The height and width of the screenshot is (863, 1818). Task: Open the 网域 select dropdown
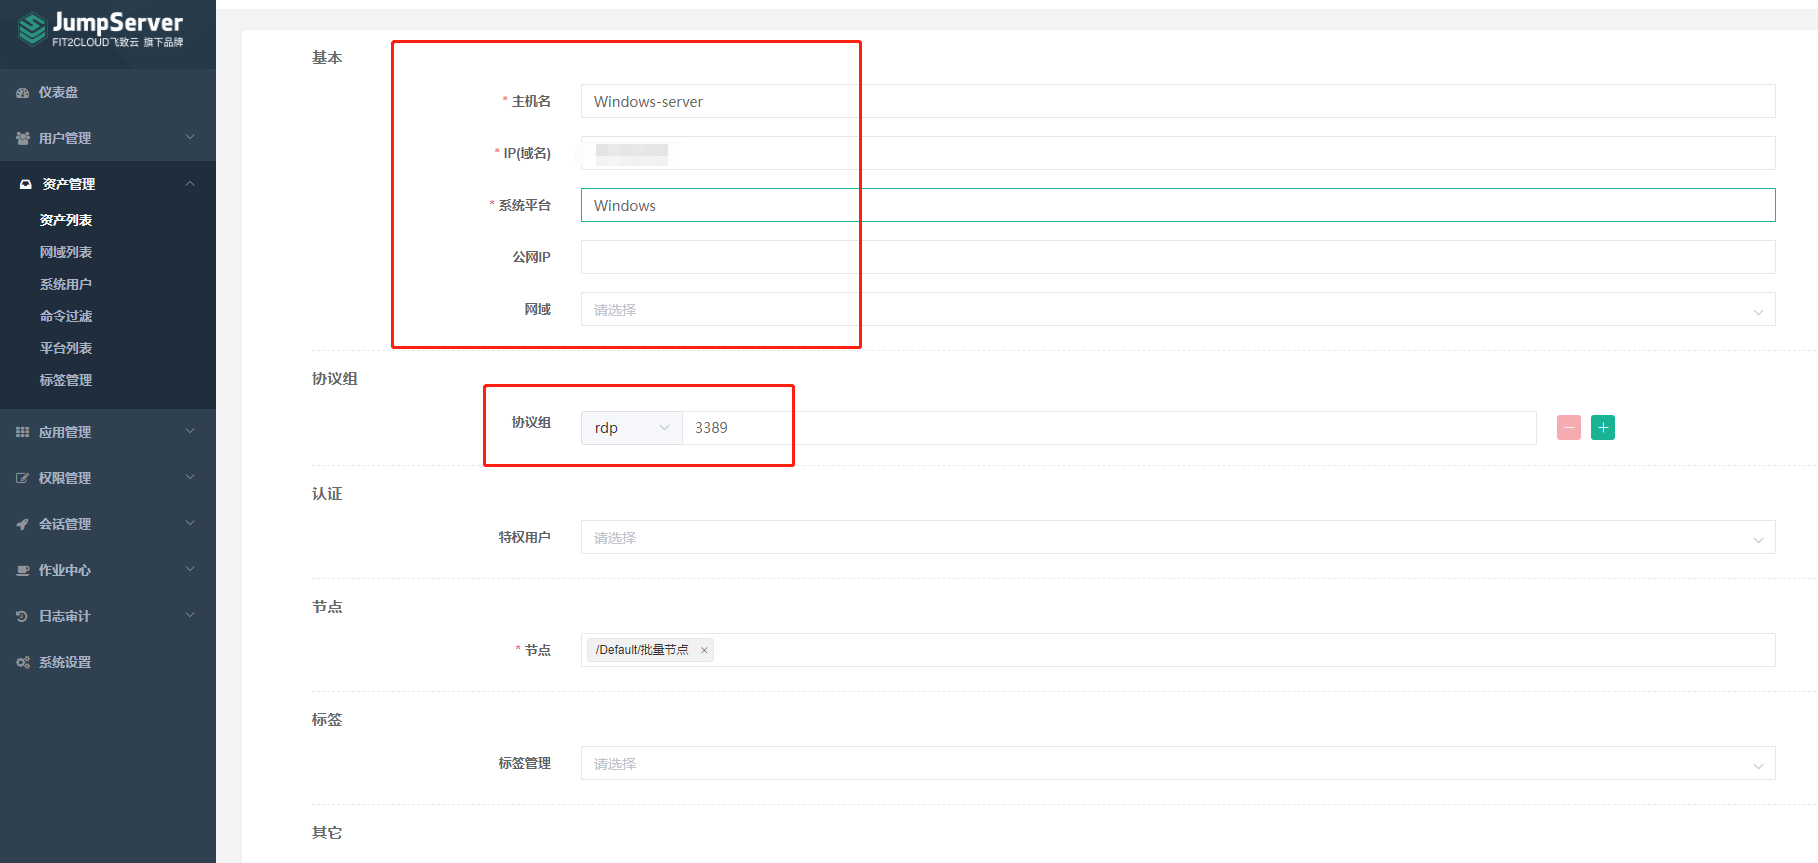click(1178, 309)
